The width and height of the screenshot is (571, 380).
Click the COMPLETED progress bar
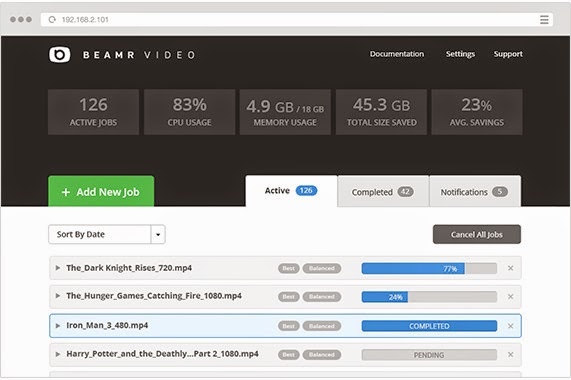[x=429, y=326]
